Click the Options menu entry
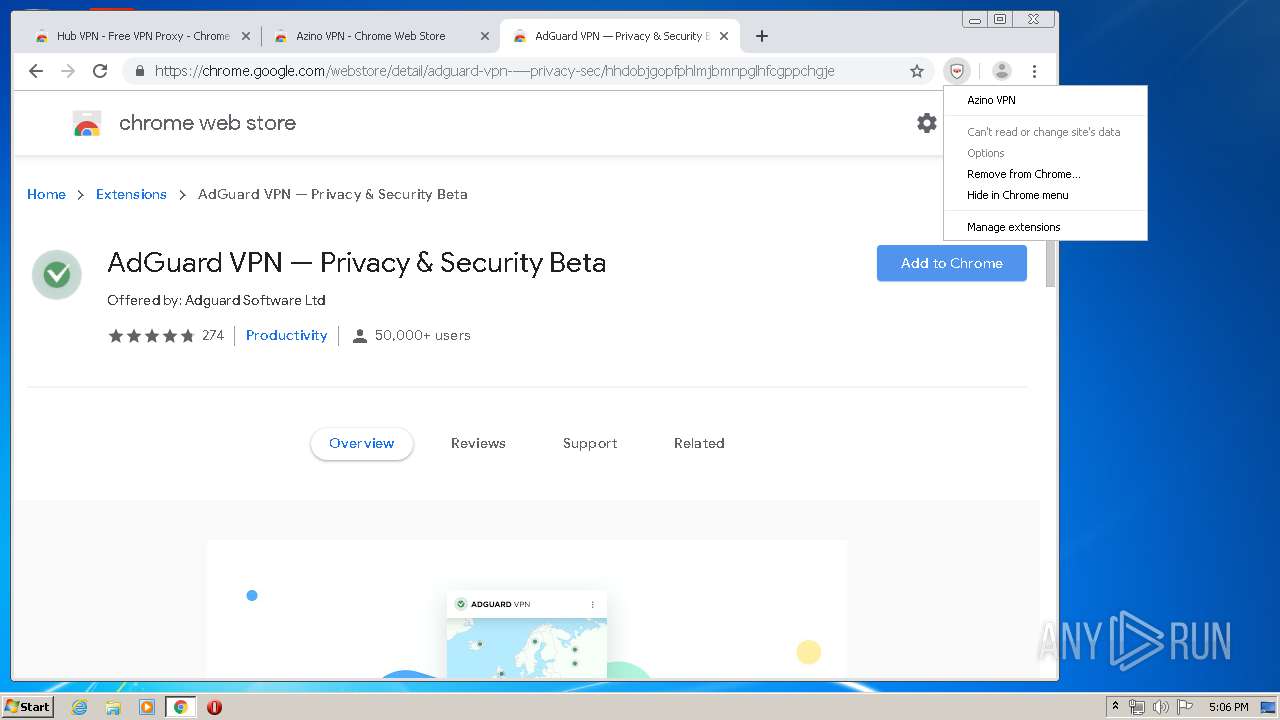 coord(1045,153)
